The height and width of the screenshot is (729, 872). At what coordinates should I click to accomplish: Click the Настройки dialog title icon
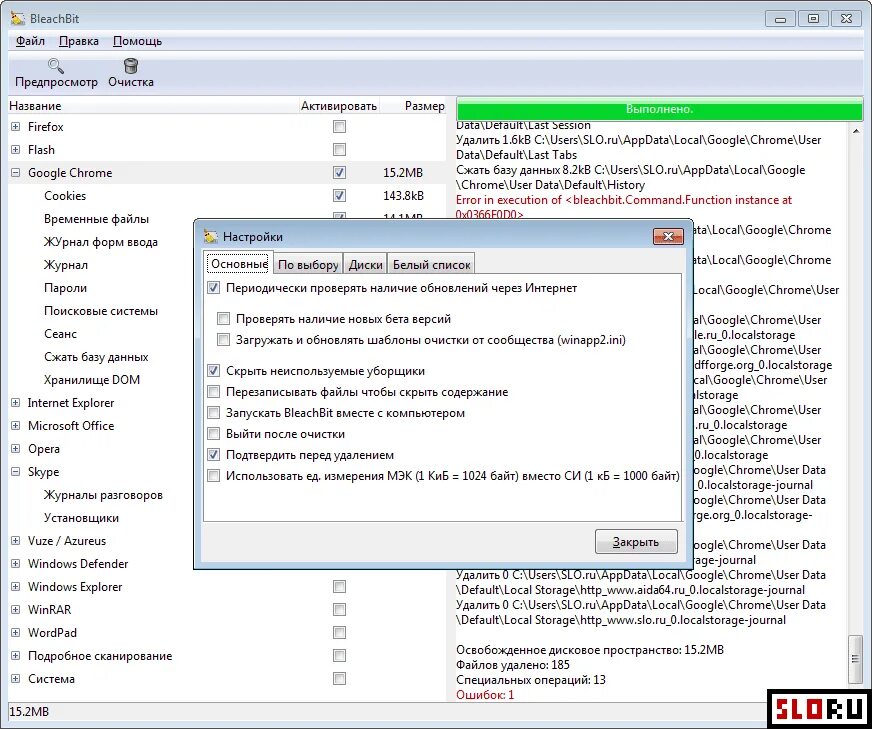coord(211,237)
